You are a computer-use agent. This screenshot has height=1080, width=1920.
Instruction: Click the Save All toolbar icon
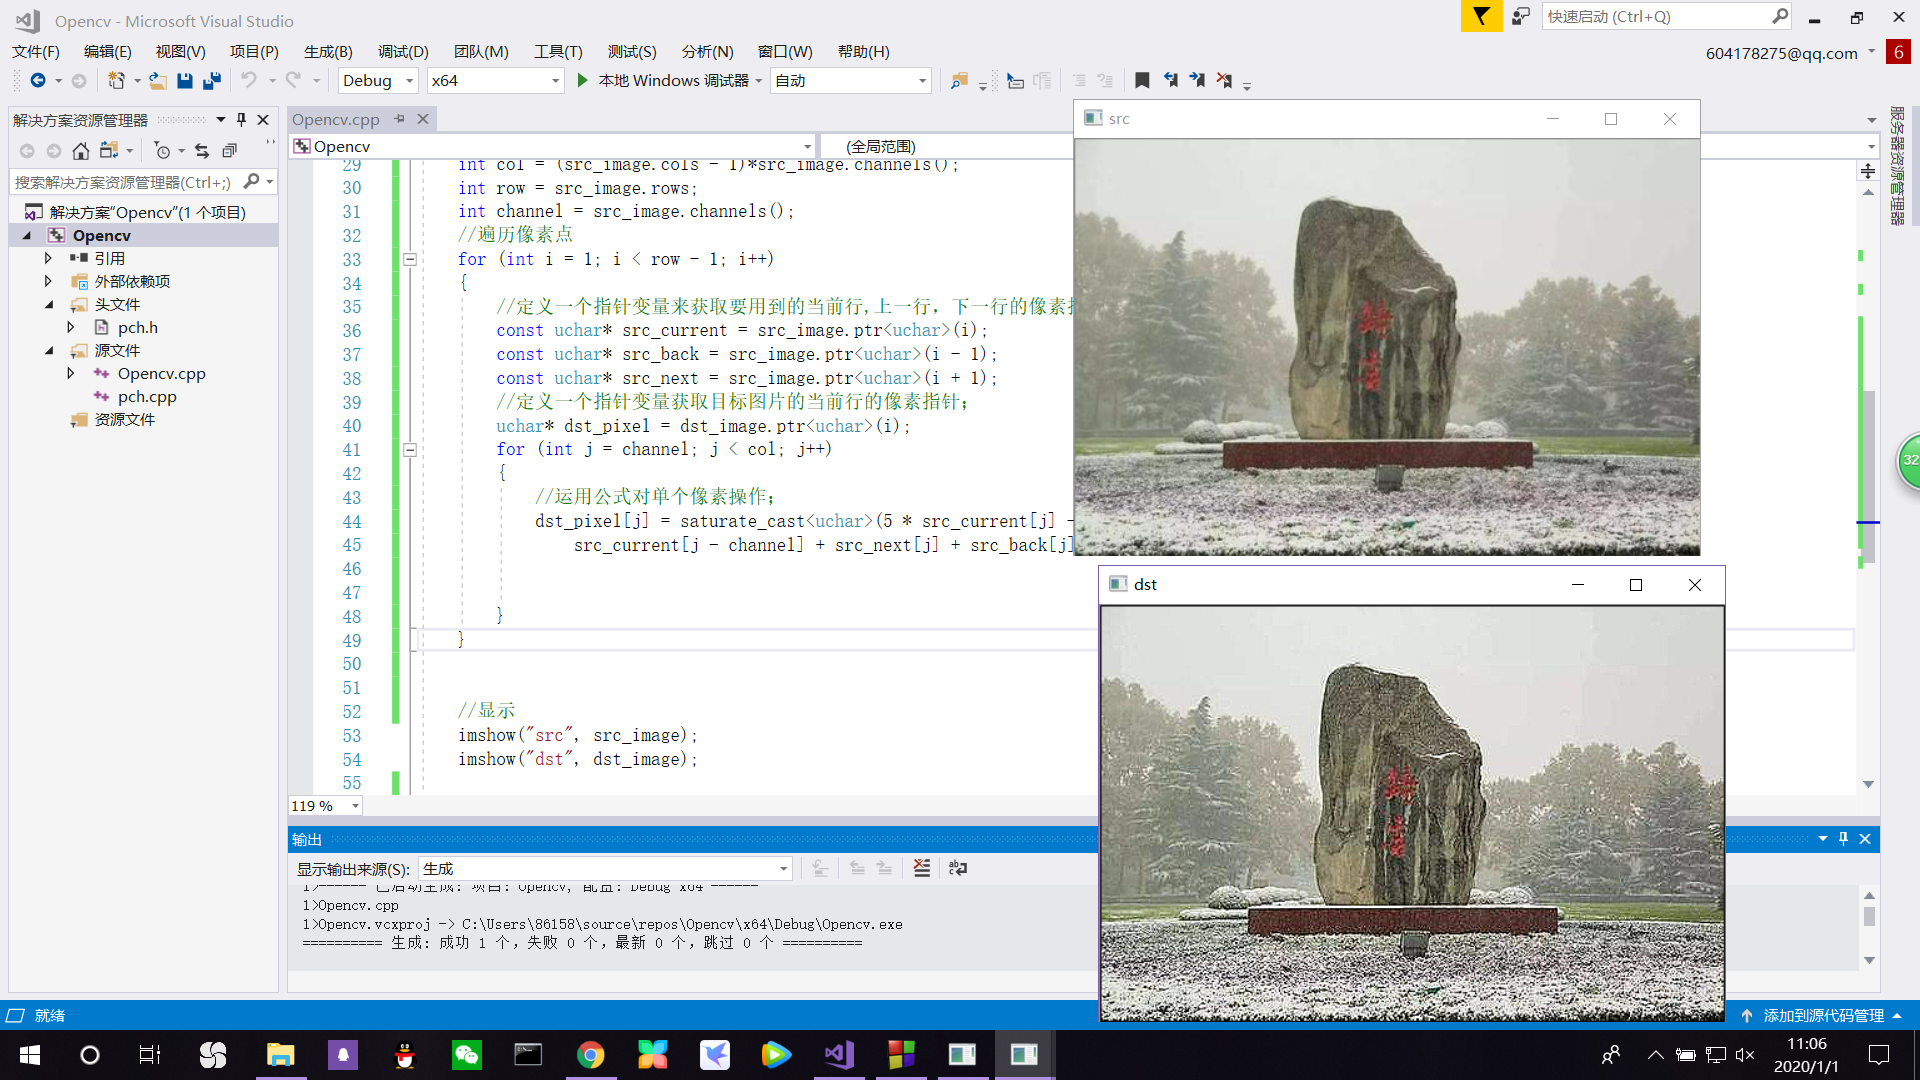[212, 81]
